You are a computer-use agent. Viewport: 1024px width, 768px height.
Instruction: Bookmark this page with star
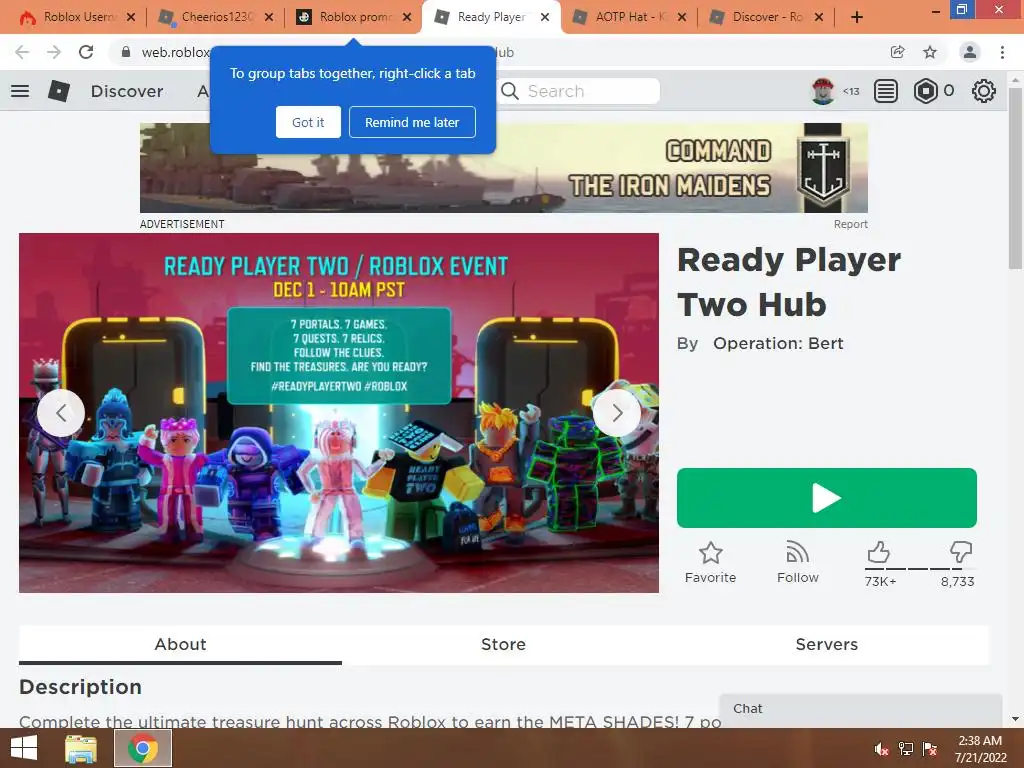point(930,52)
